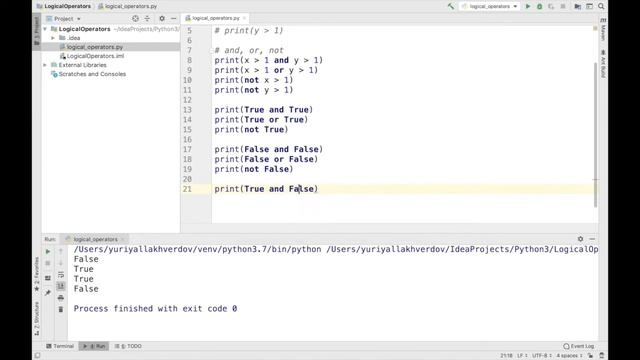Change 4 spaces indent setting
The image size is (640, 360).
click(x=569, y=356)
